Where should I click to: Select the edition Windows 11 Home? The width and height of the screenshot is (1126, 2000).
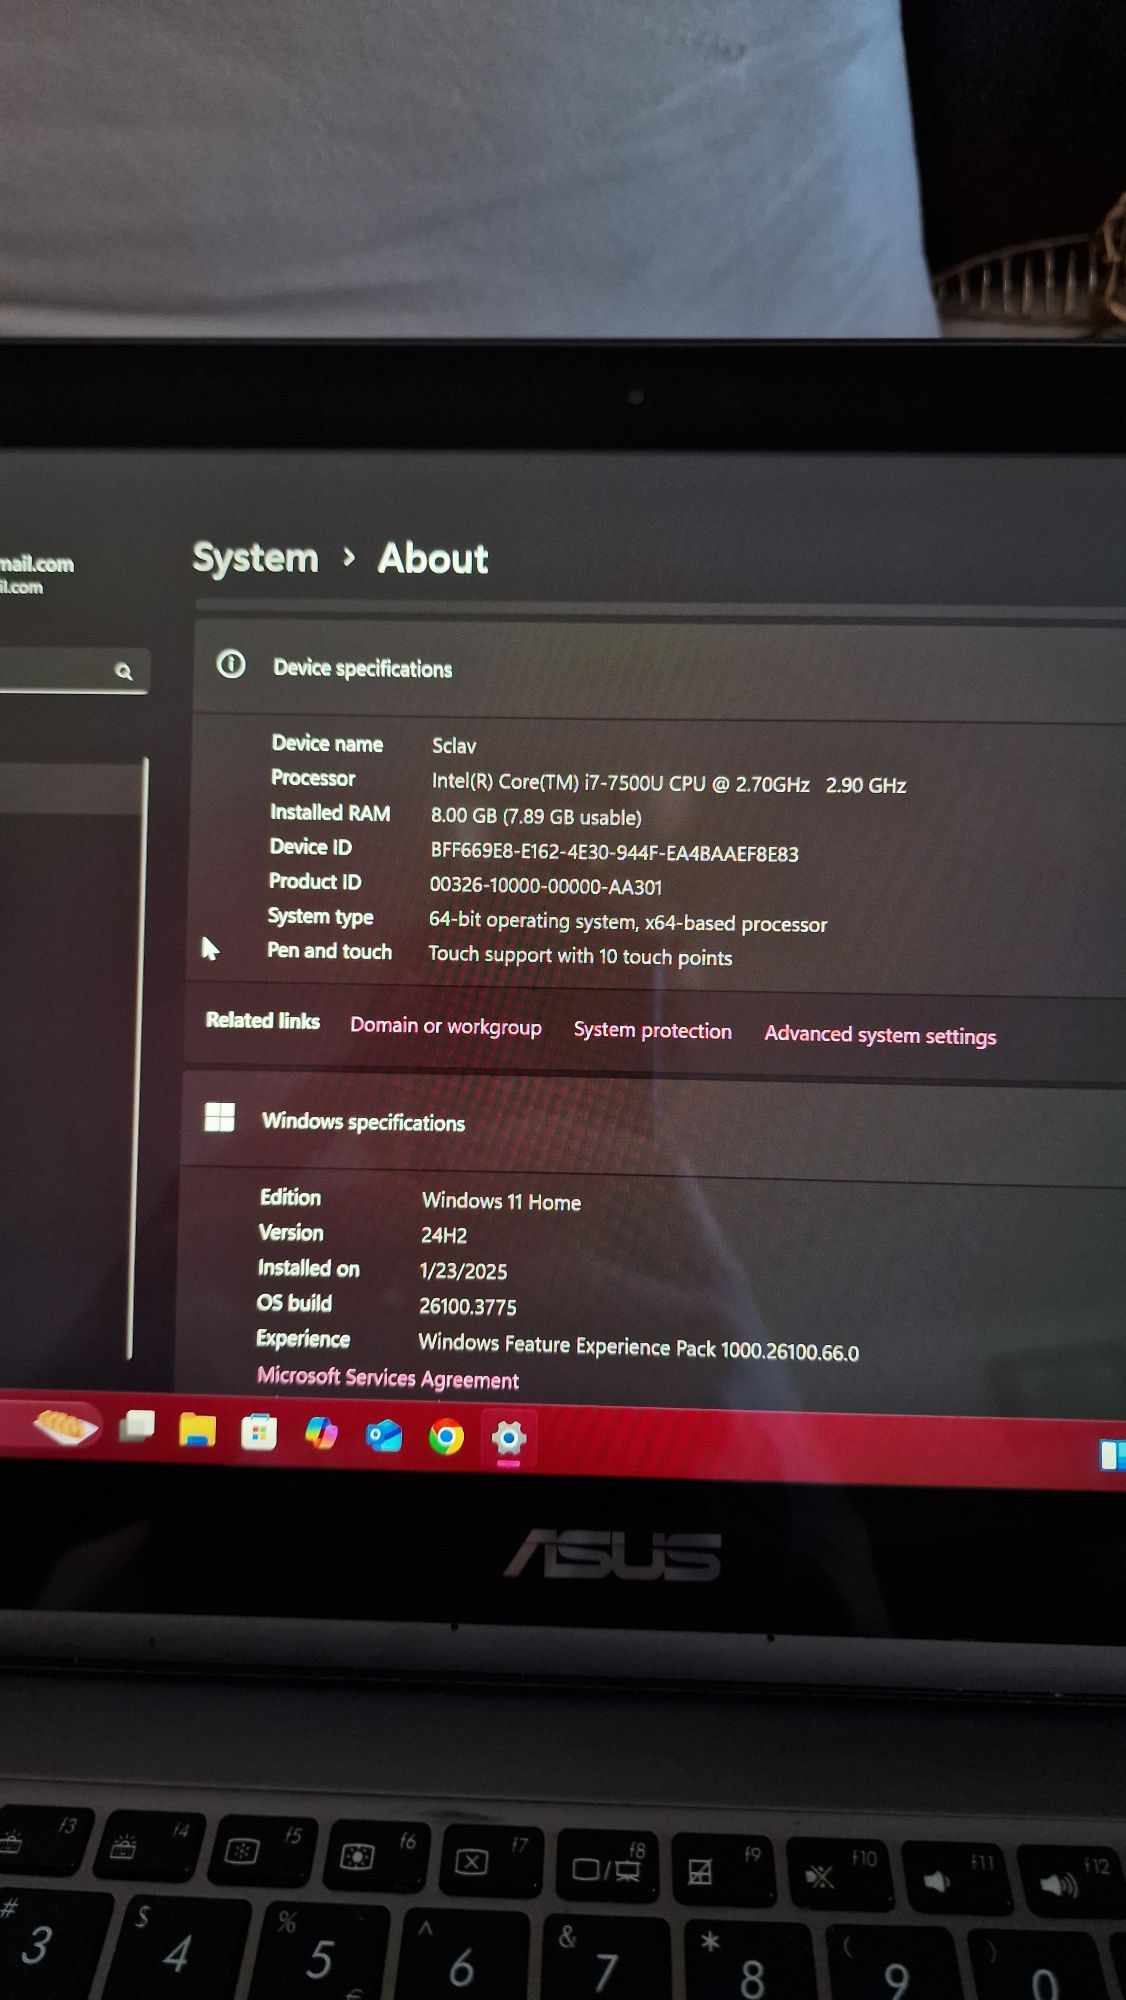(x=501, y=1202)
